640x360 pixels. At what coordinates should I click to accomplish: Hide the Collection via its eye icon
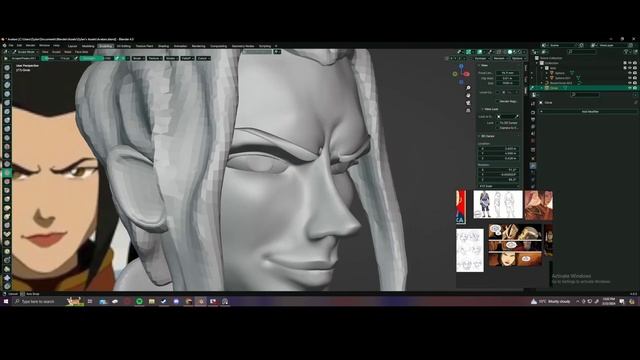tap(630, 63)
